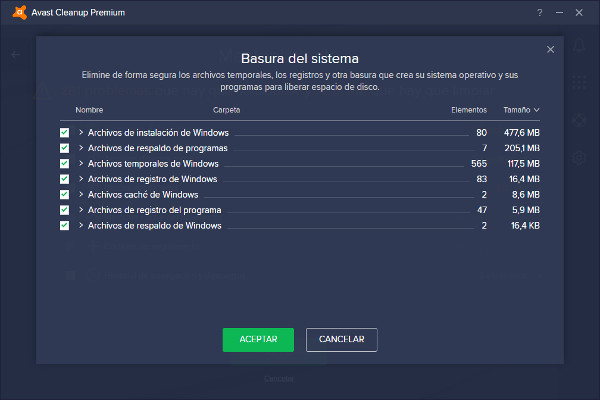Expand Archivos de instalación de Windows chevron

[x=81, y=132]
